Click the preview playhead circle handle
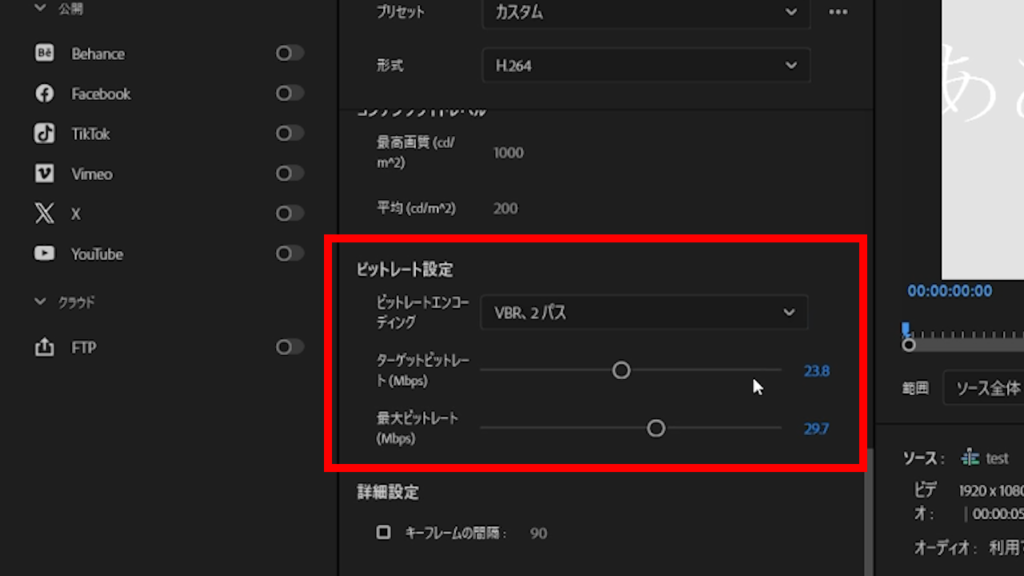The width and height of the screenshot is (1024, 576). click(x=908, y=344)
